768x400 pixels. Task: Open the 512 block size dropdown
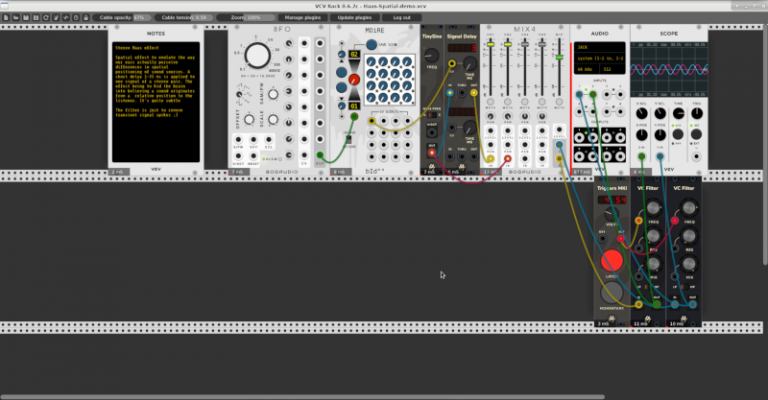click(613, 69)
